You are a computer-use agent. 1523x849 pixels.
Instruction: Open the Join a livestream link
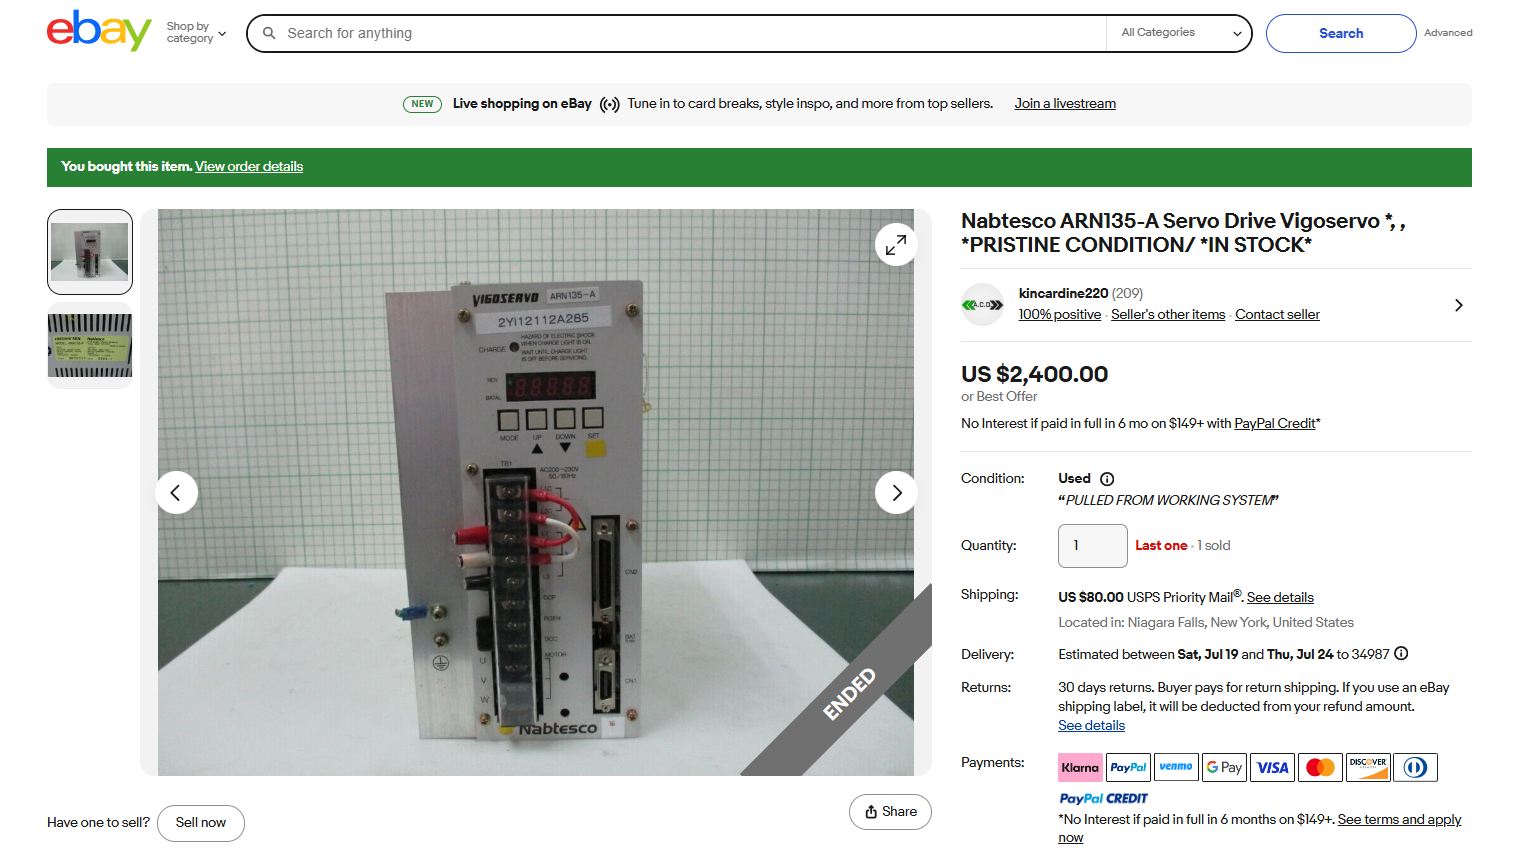(x=1065, y=104)
